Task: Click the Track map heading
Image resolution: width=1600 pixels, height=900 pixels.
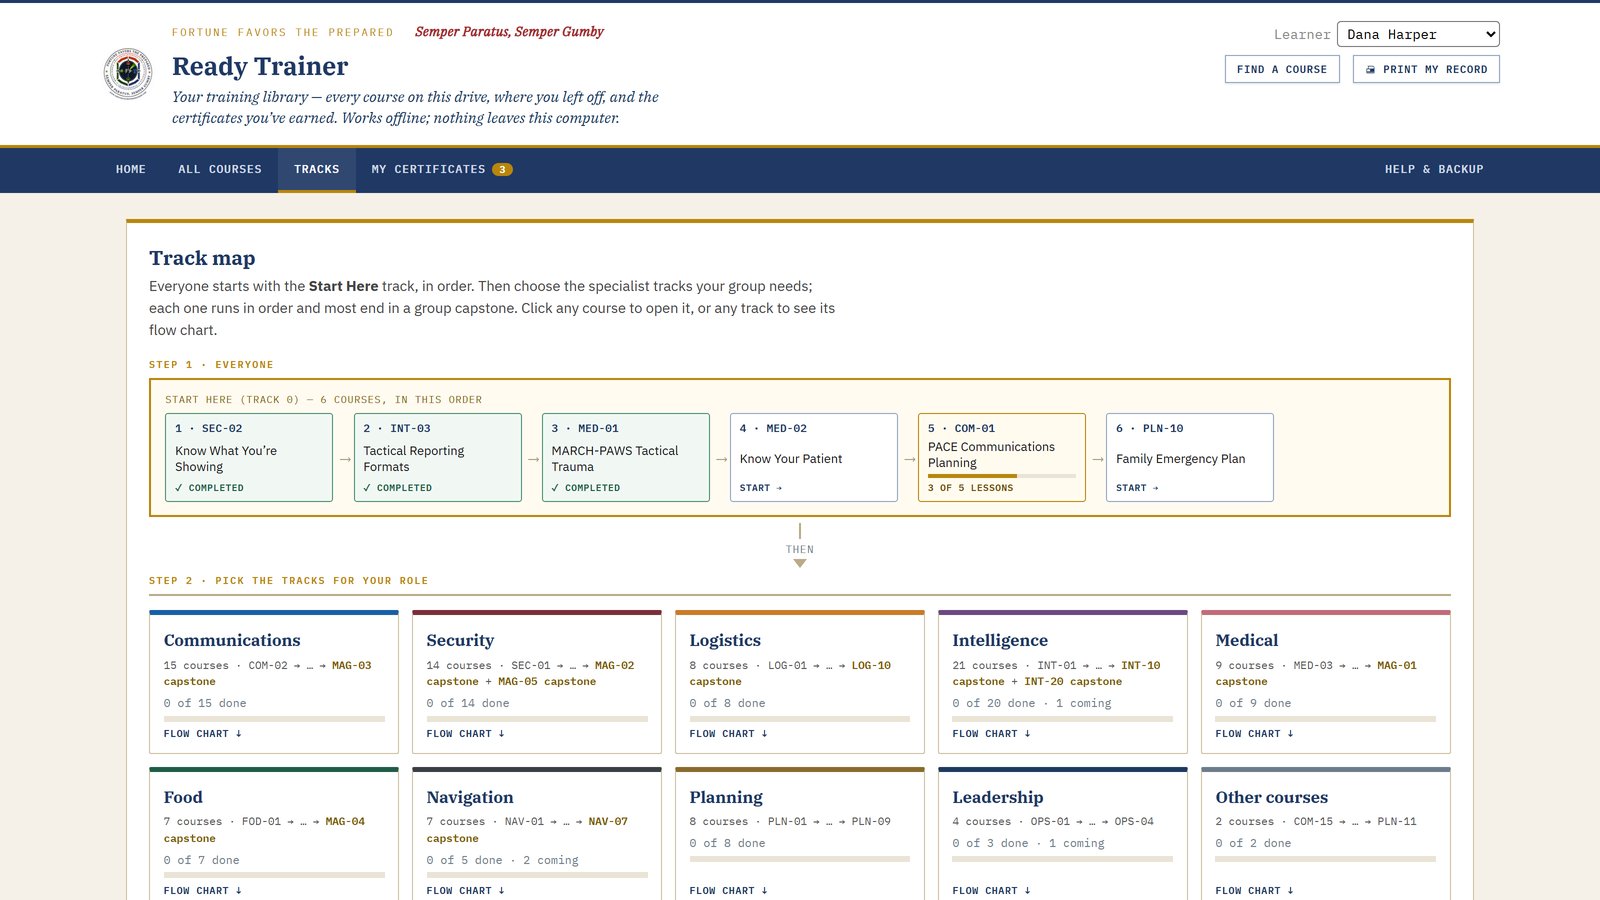Action: pyautogui.click(x=202, y=258)
